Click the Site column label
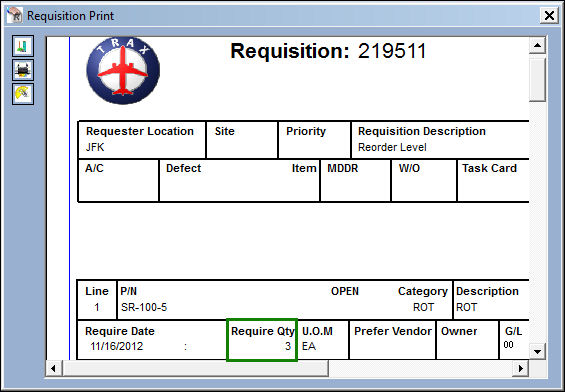The height and width of the screenshot is (392, 565). pyautogui.click(x=224, y=131)
